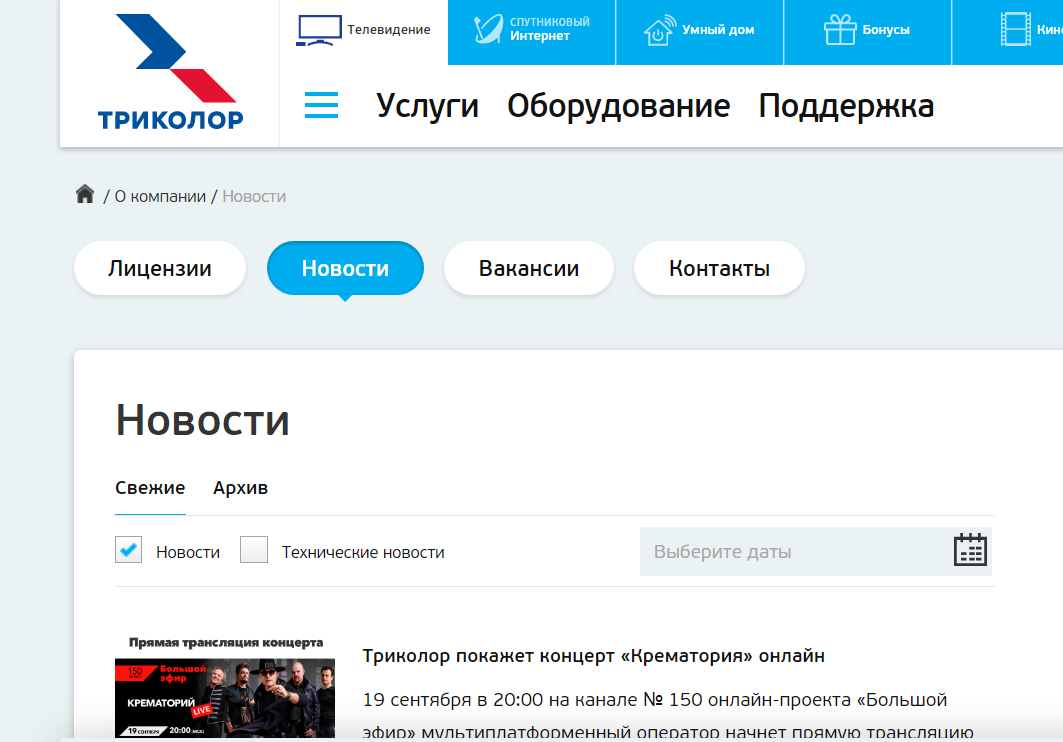Open the Вакансии pill button
The image size is (1063, 742).
tap(529, 268)
